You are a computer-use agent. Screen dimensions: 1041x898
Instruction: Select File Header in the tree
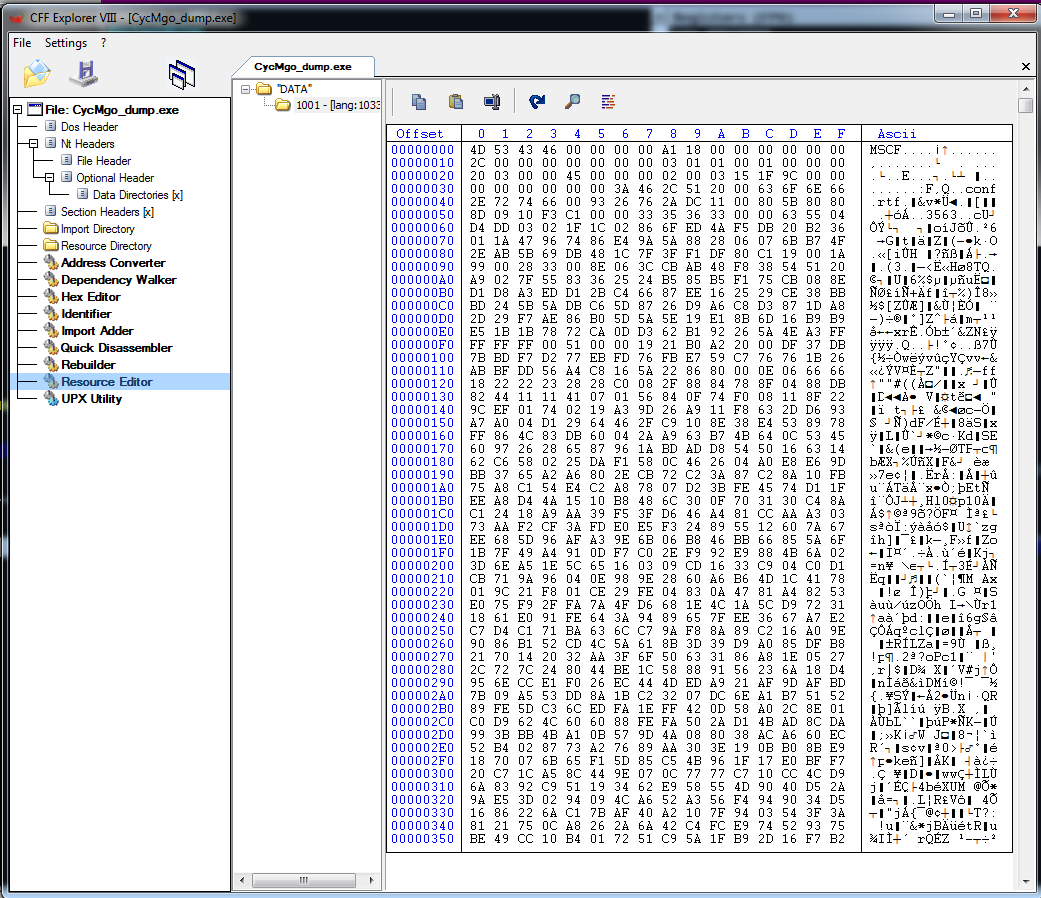pos(104,161)
